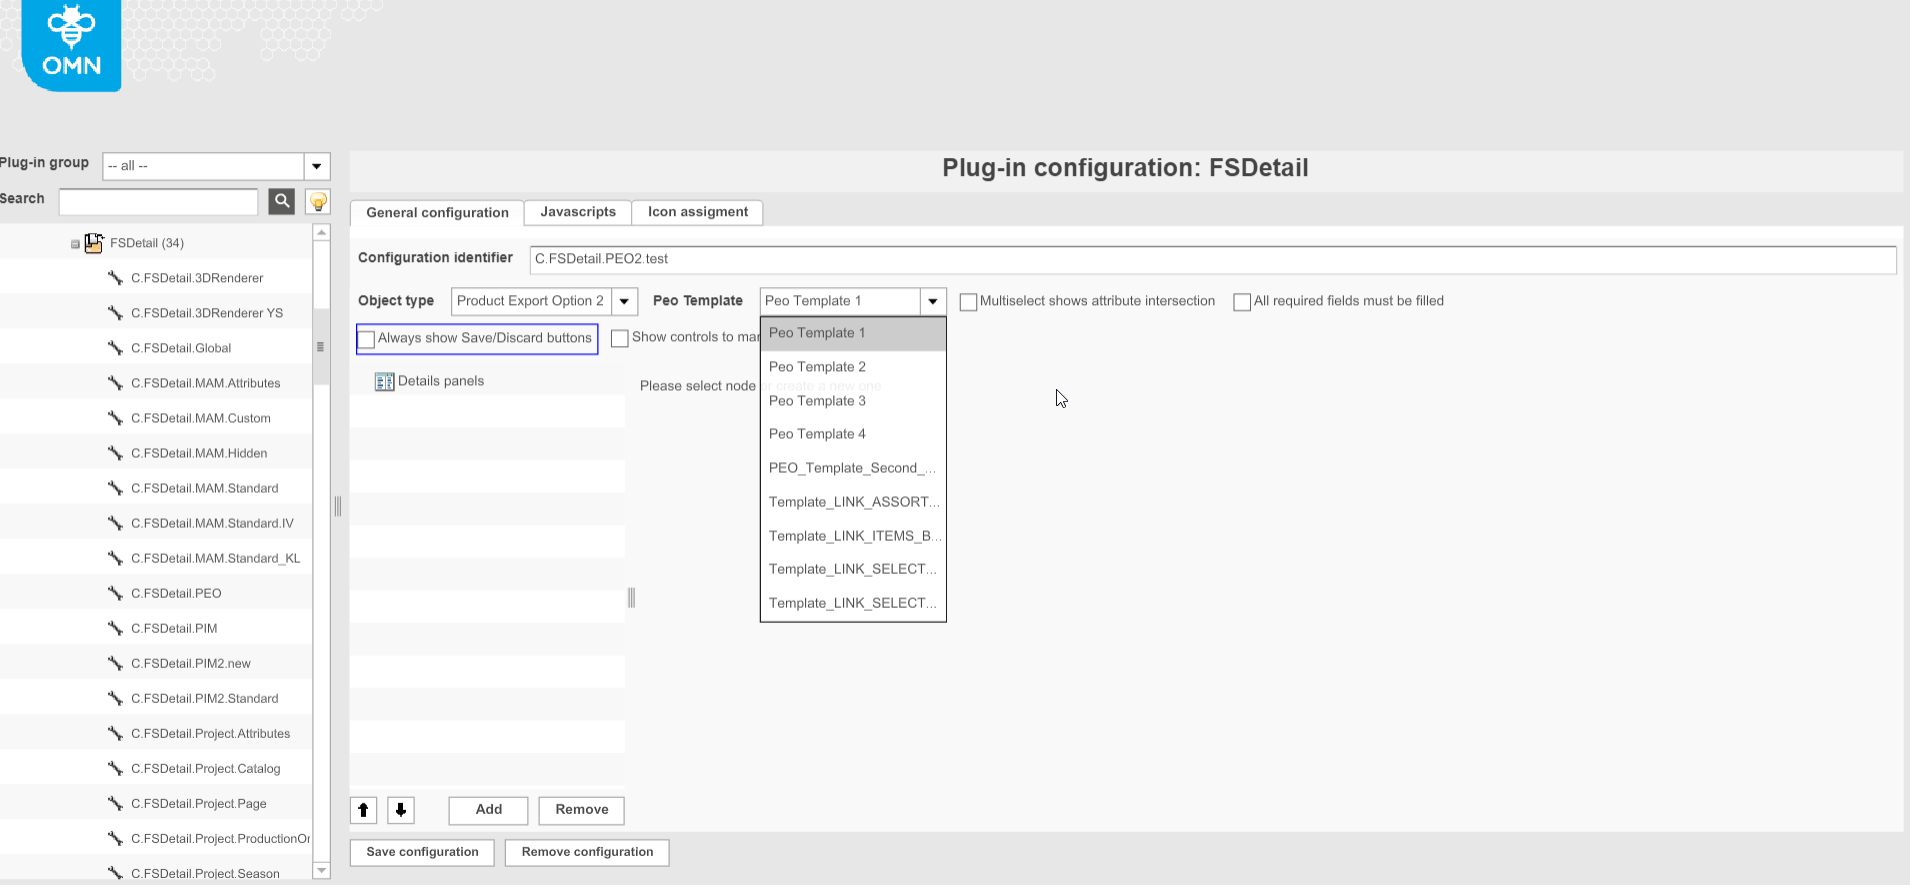Open the Plug-in group dropdown
Screen dimensions: 1910x885
tap(317, 166)
